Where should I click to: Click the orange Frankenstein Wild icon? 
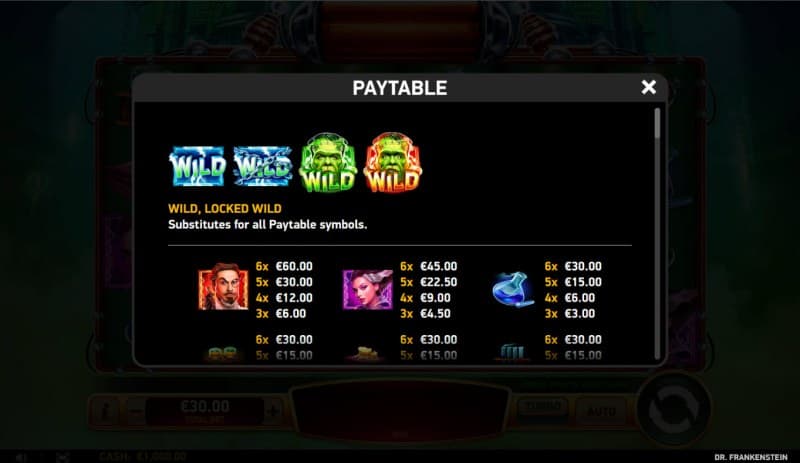(x=393, y=162)
